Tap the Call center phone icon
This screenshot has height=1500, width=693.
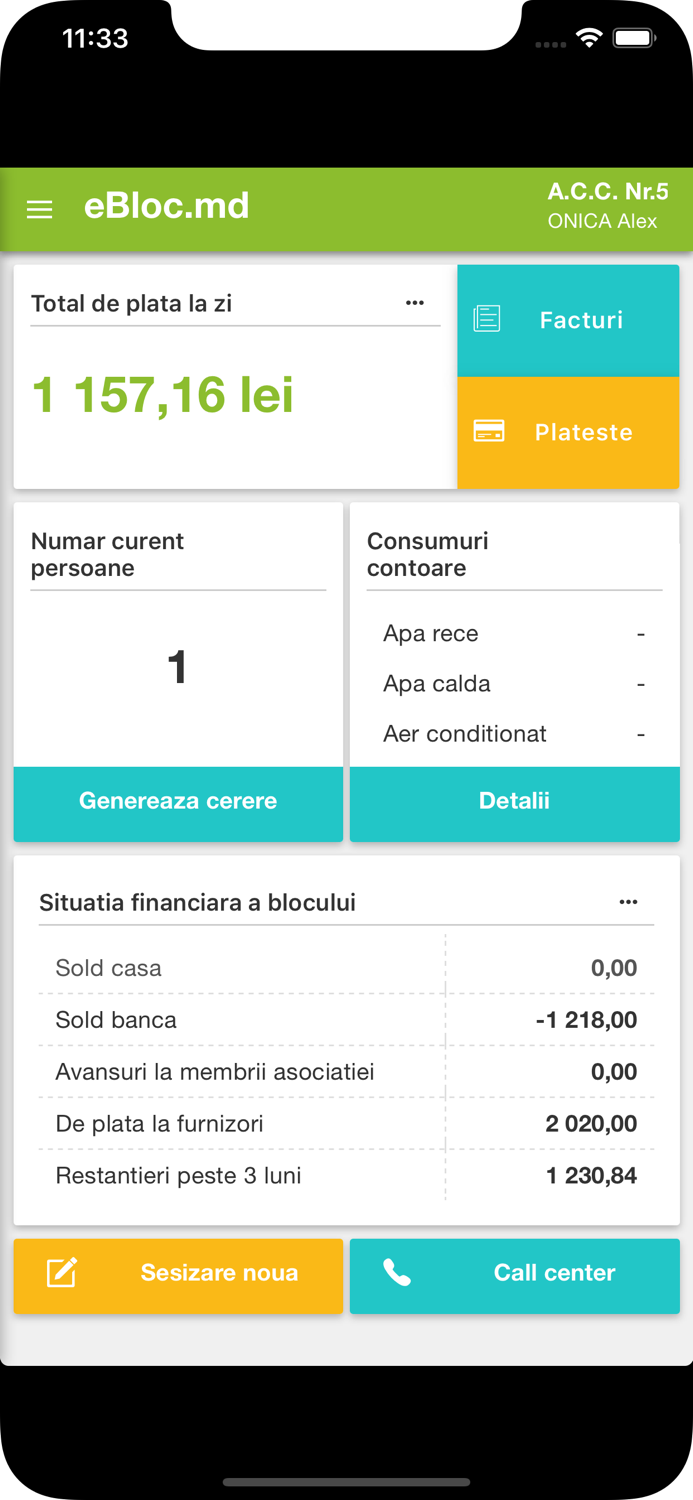point(397,1273)
